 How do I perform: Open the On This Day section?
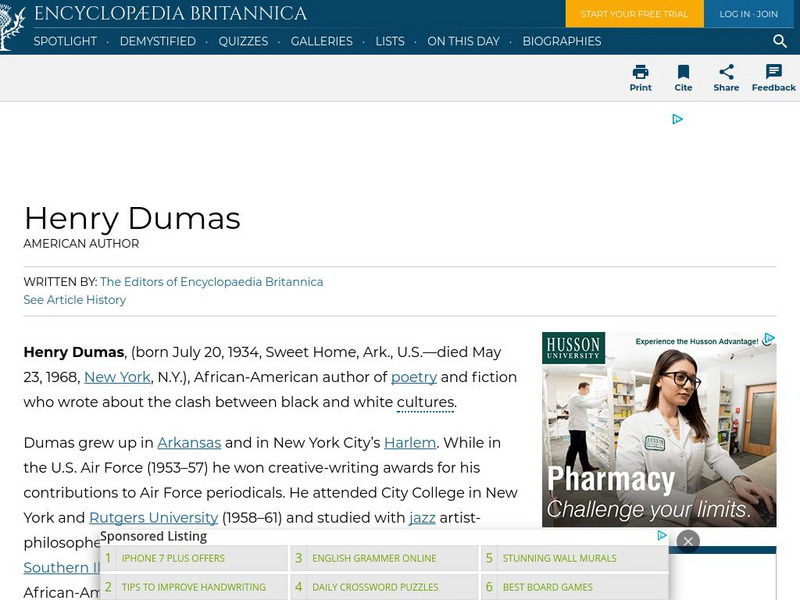(464, 42)
